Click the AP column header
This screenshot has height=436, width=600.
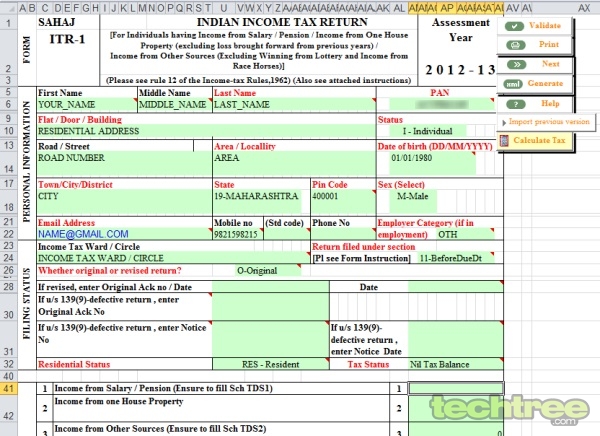tap(447, 8)
